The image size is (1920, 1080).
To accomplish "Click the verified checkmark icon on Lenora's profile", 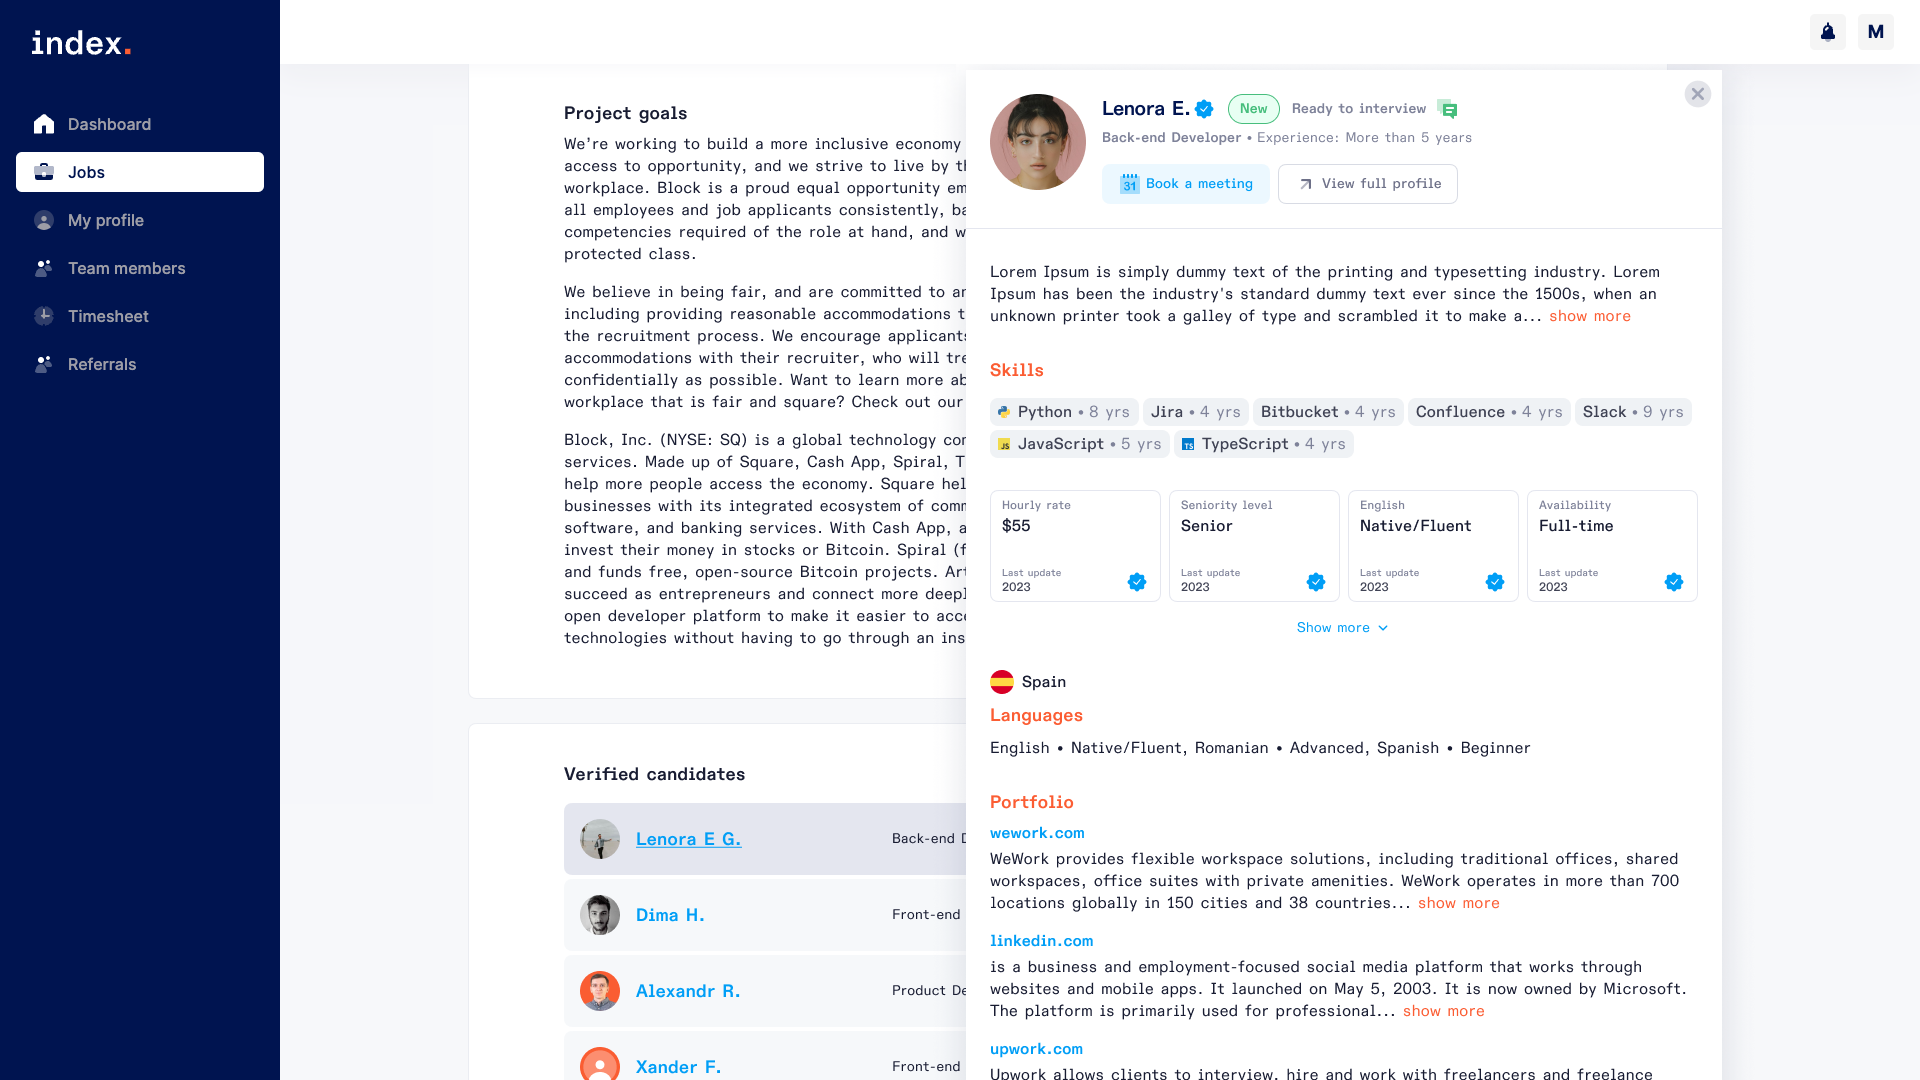I will coord(1203,108).
